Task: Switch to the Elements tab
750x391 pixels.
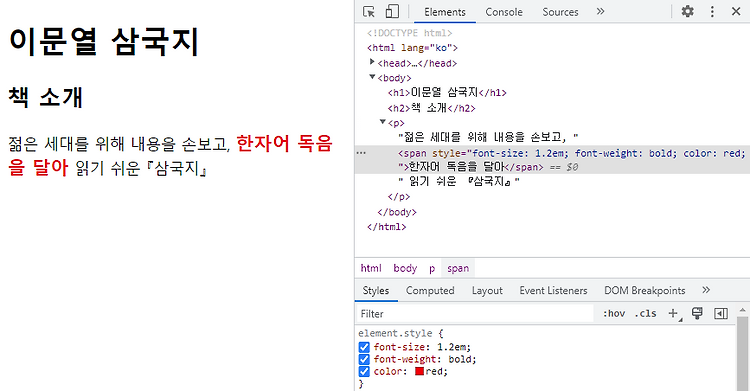Action: coord(445,12)
